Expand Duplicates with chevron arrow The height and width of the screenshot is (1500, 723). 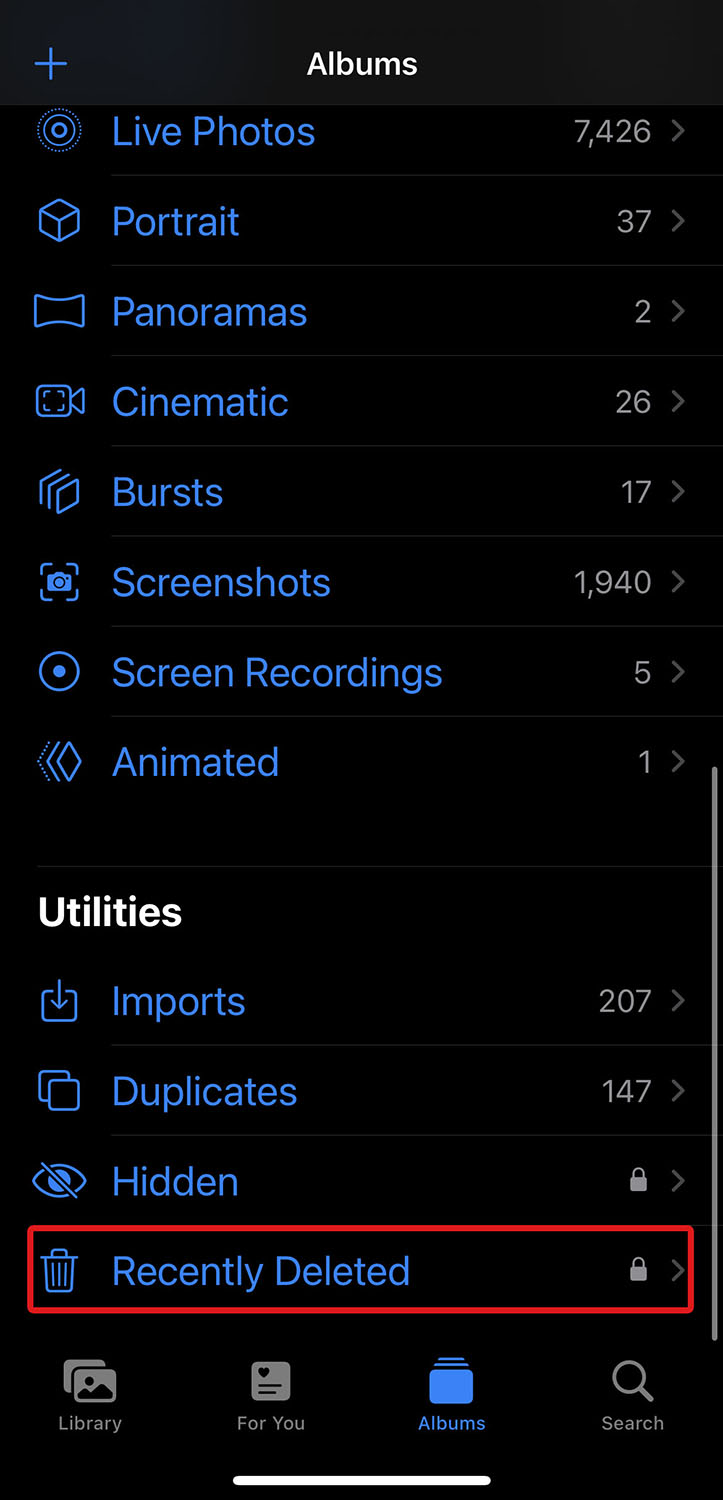(678, 1090)
